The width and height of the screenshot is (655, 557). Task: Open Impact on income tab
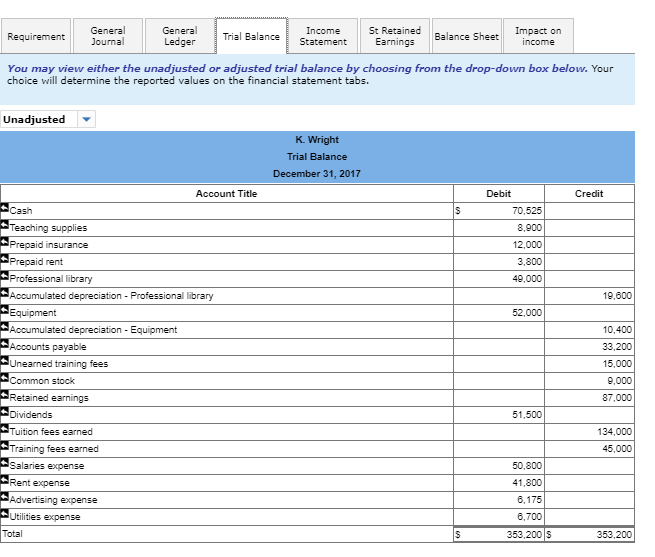coord(538,36)
